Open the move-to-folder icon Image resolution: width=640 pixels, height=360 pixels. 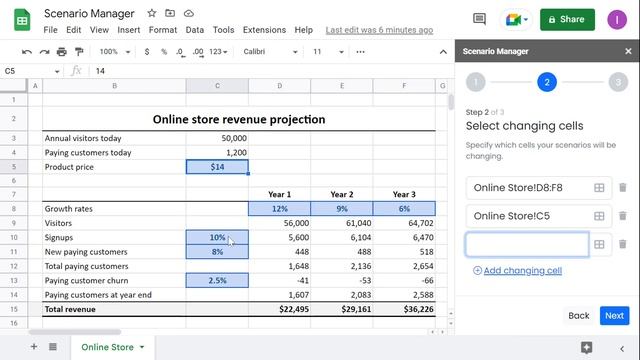coord(170,13)
